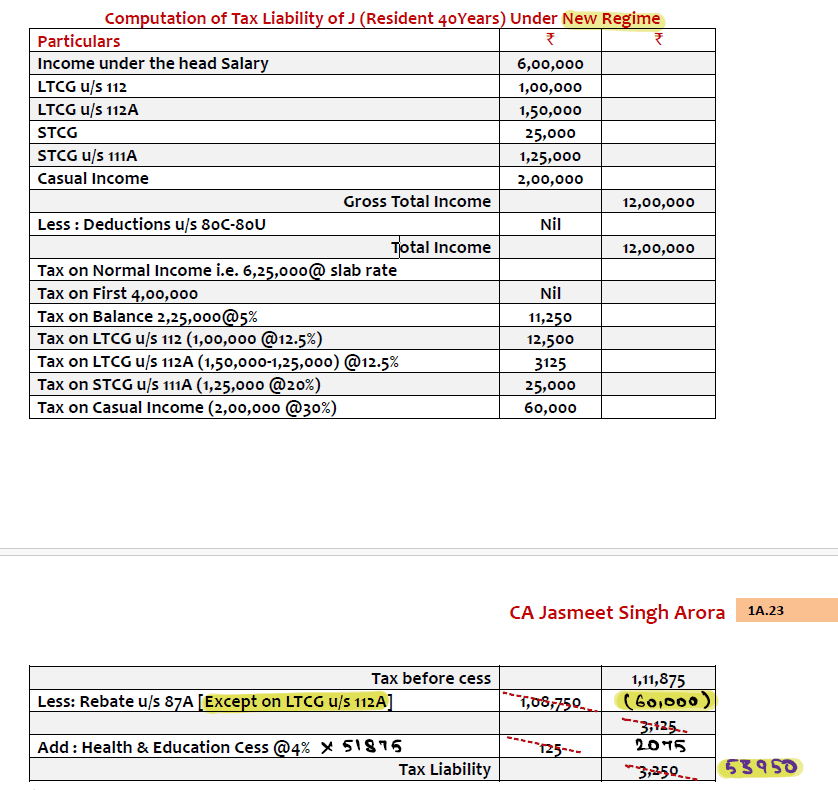This screenshot has height=790, width=838.
Task: Select 12,00,000 in the Total Income row
Action: tap(658, 248)
